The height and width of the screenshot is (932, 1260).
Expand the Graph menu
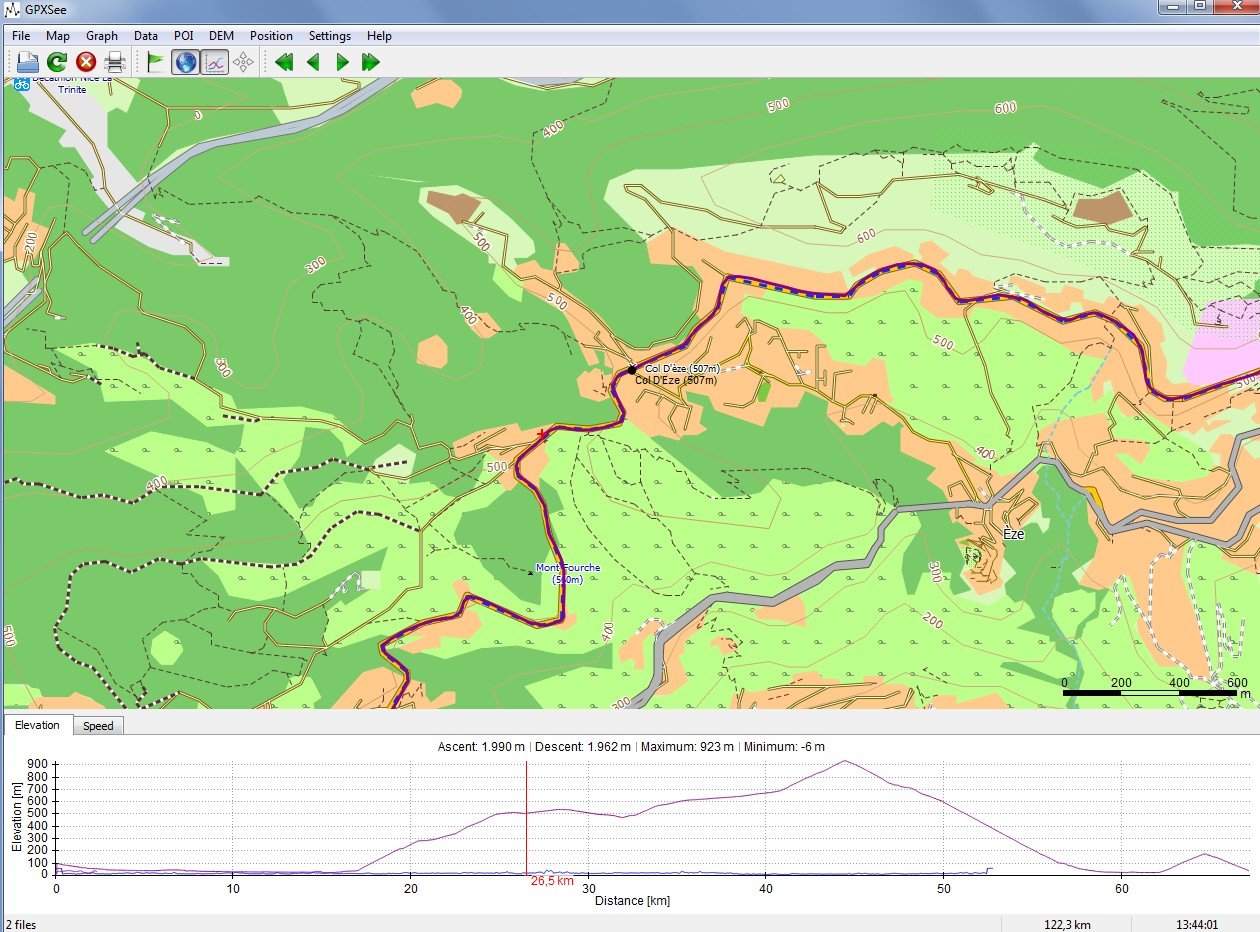(x=102, y=36)
